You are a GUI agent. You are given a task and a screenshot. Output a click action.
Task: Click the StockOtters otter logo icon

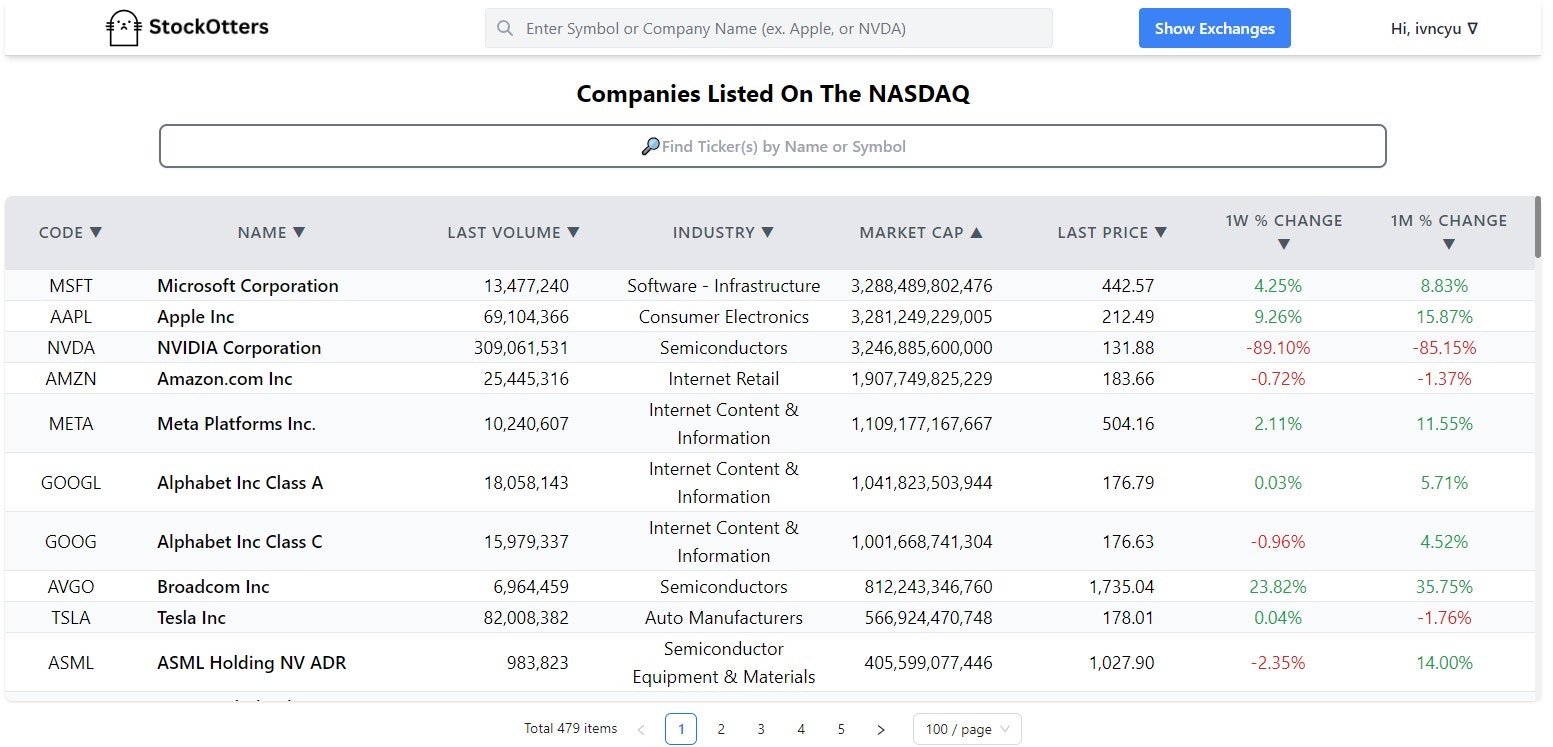123,28
